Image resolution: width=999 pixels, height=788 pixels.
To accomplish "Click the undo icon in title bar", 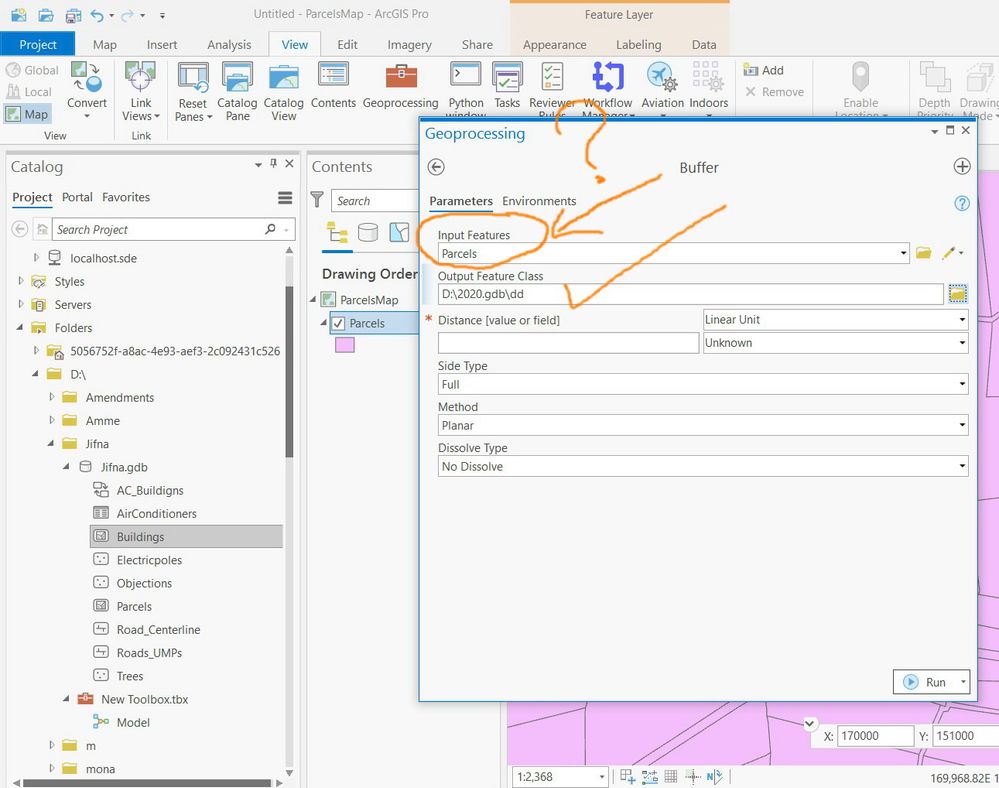I will click(x=97, y=14).
